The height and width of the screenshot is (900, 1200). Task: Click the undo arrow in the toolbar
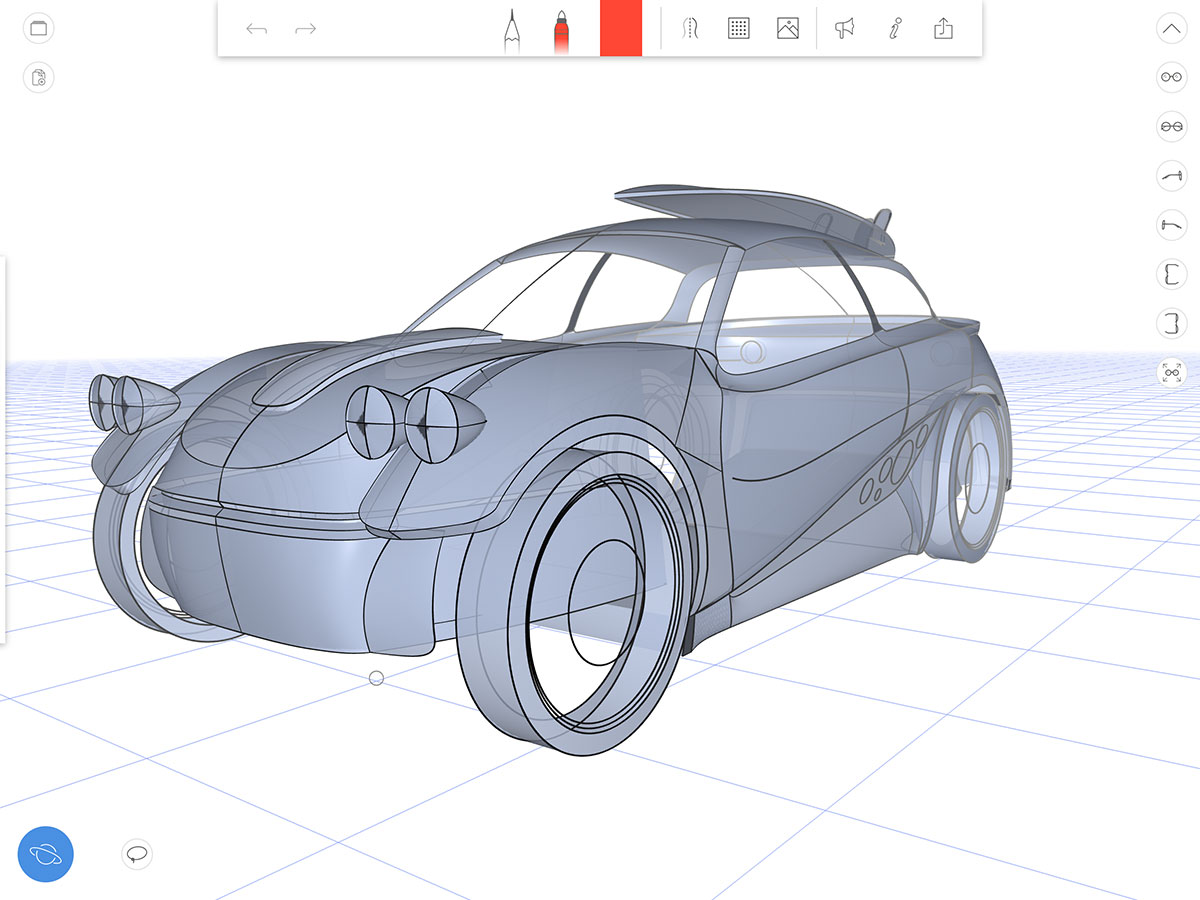(x=257, y=29)
